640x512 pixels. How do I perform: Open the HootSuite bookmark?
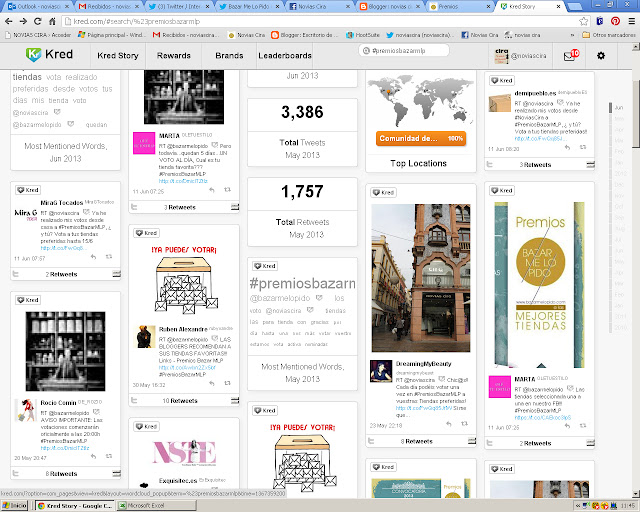click(362, 35)
